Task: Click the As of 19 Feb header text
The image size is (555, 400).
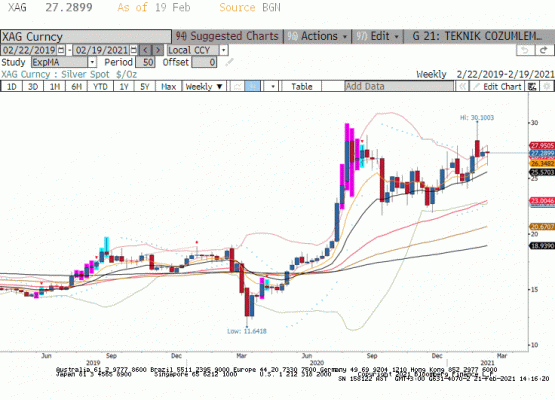Action: [x=154, y=7]
